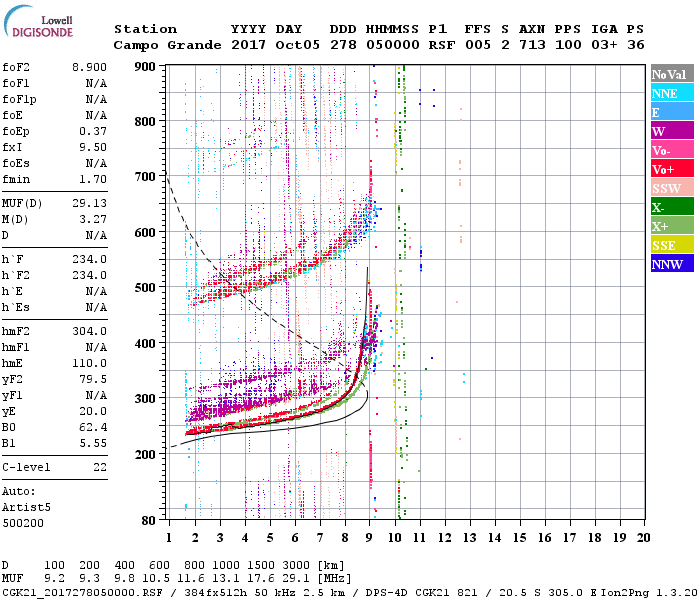Screen dimensions: 700x600
Task: Click the foF1 N/A value
Action: [x=96, y=83]
